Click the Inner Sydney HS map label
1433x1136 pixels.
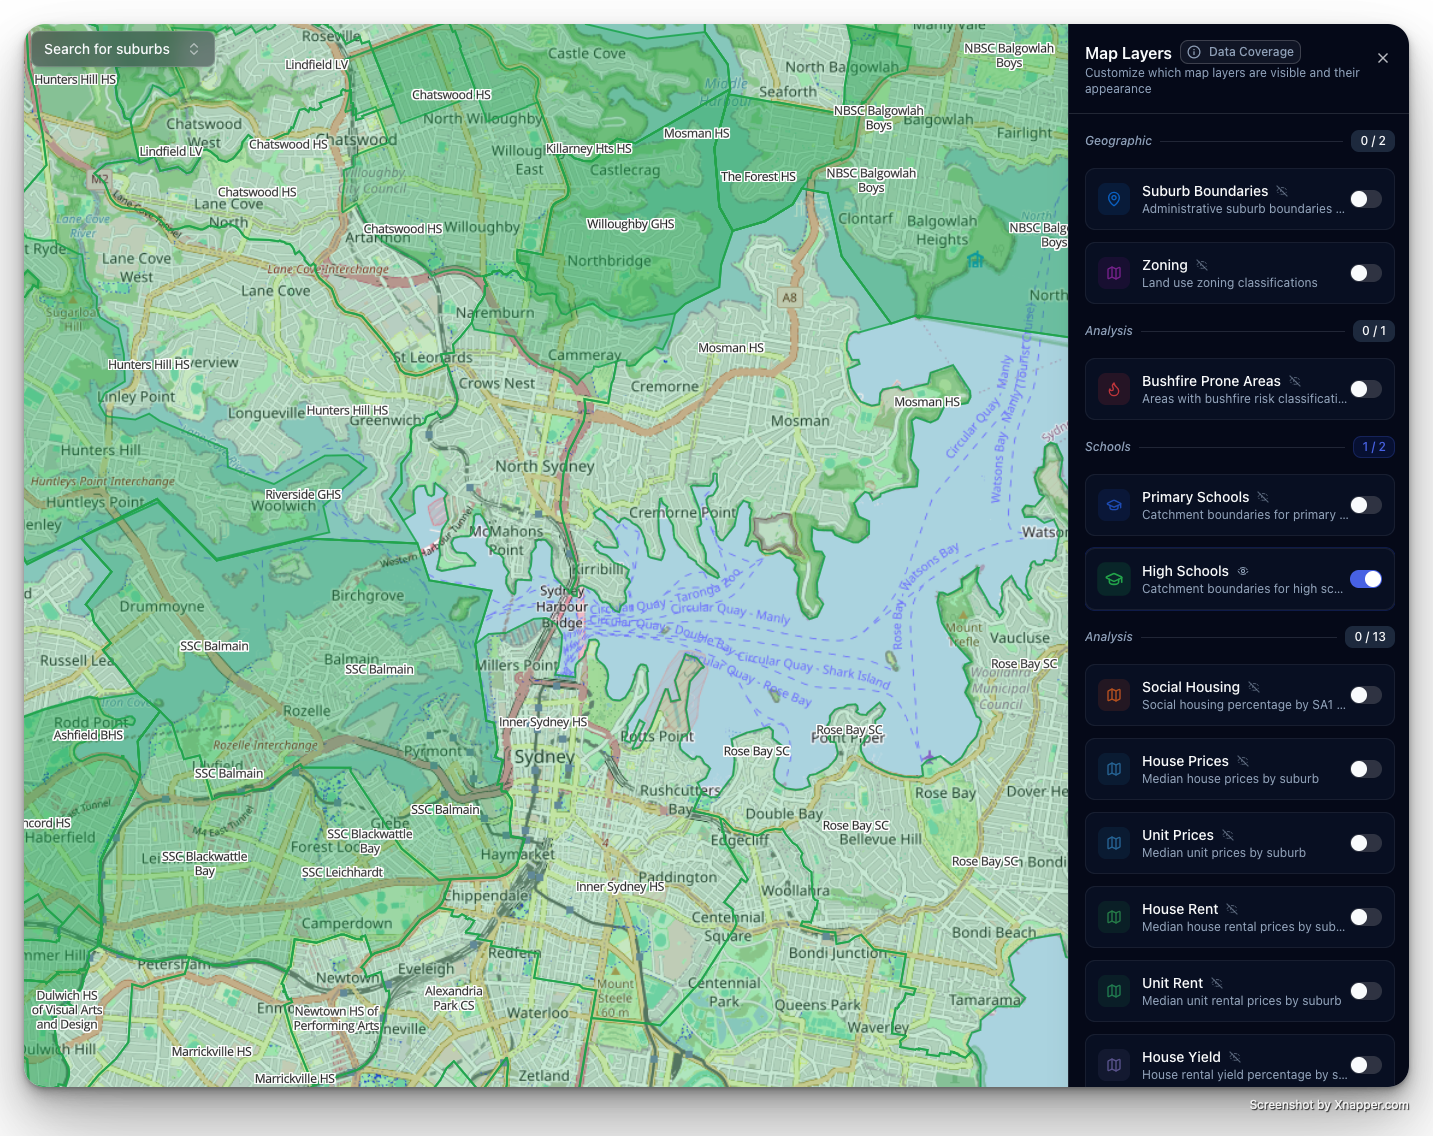coord(542,722)
